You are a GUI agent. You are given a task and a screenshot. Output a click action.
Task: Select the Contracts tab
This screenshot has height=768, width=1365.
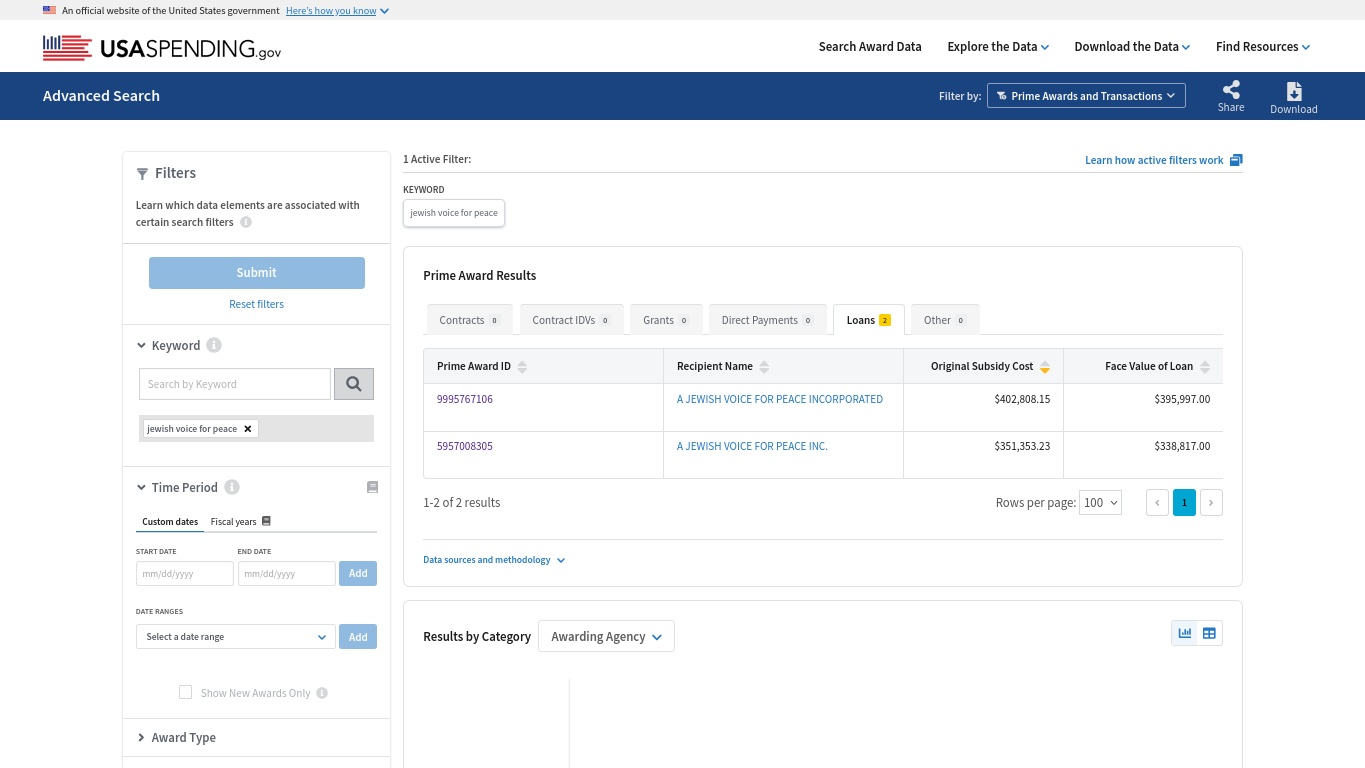pyautogui.click(x=469, y=320)
